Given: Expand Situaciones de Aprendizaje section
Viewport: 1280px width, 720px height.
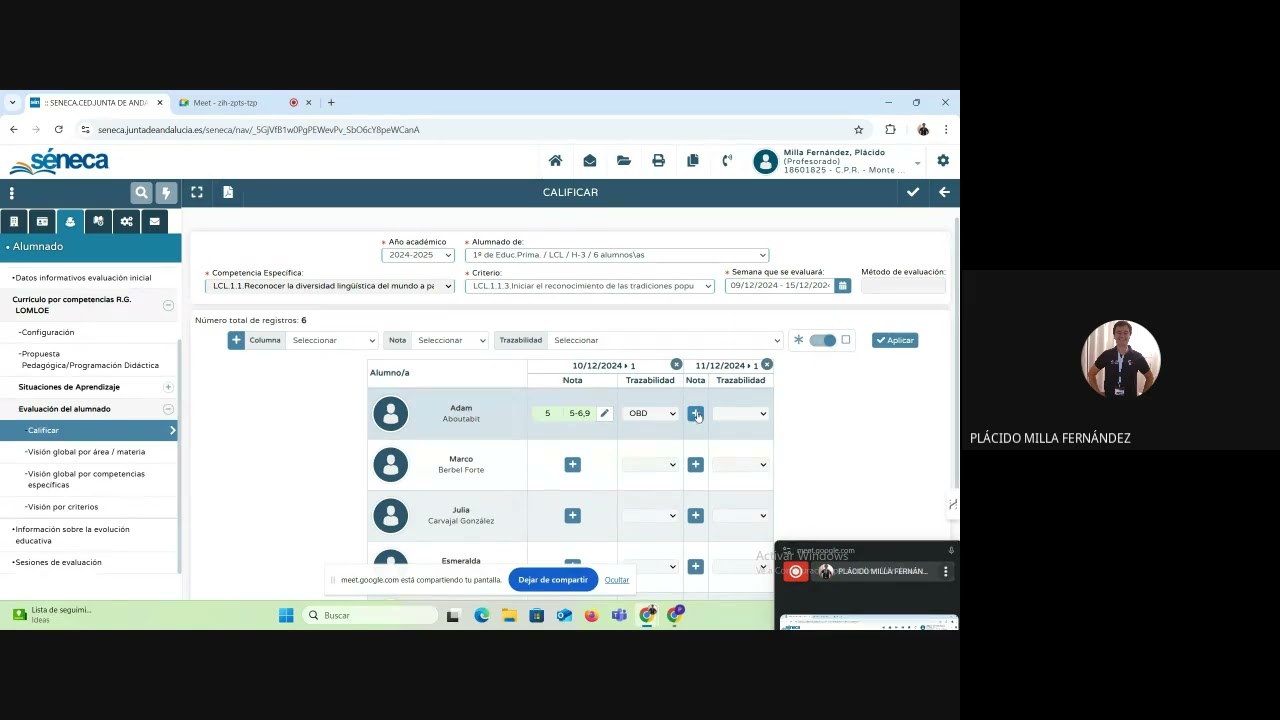Looking at the screenshot, I should point(168,387).
